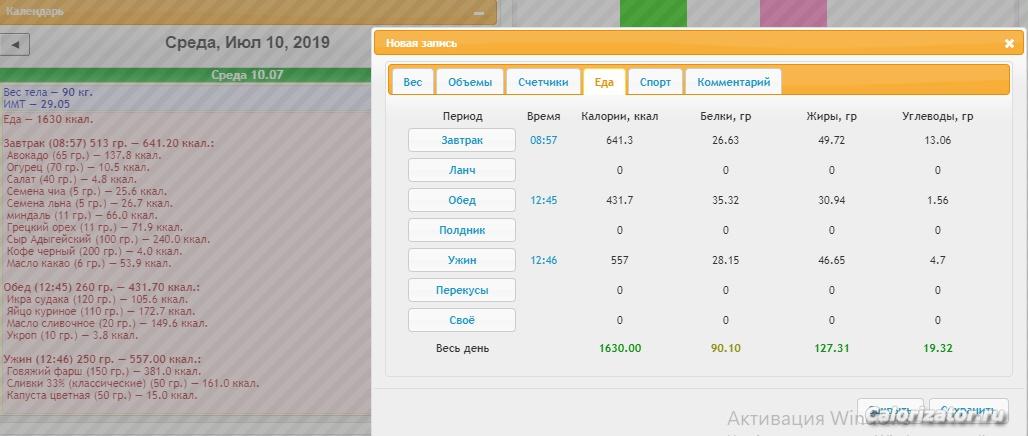Screen dimensions: 1028x436
Task: Click daily fat total 127.31
Action: 831,348
